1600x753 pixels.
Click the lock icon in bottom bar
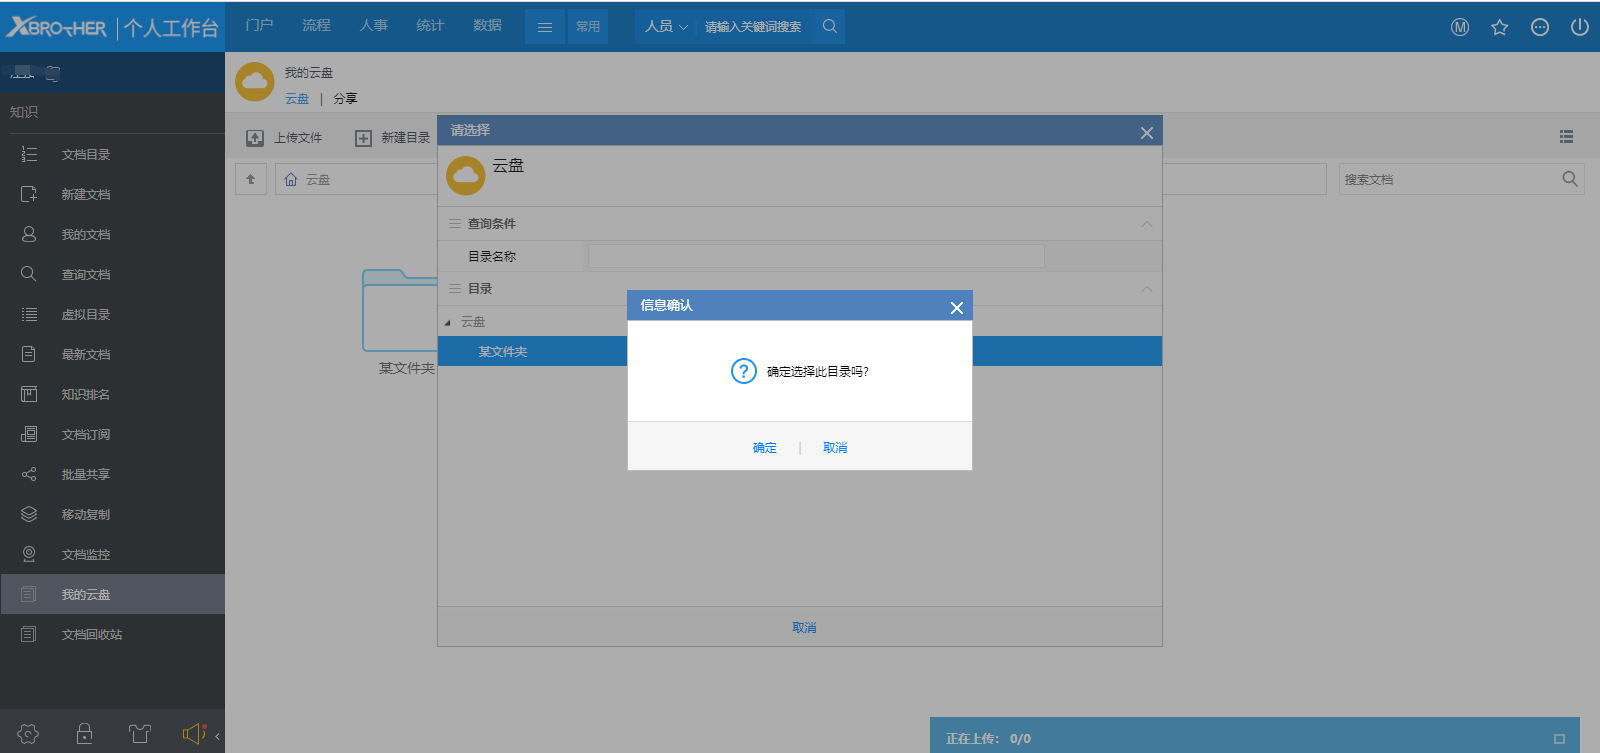[85, 734]
